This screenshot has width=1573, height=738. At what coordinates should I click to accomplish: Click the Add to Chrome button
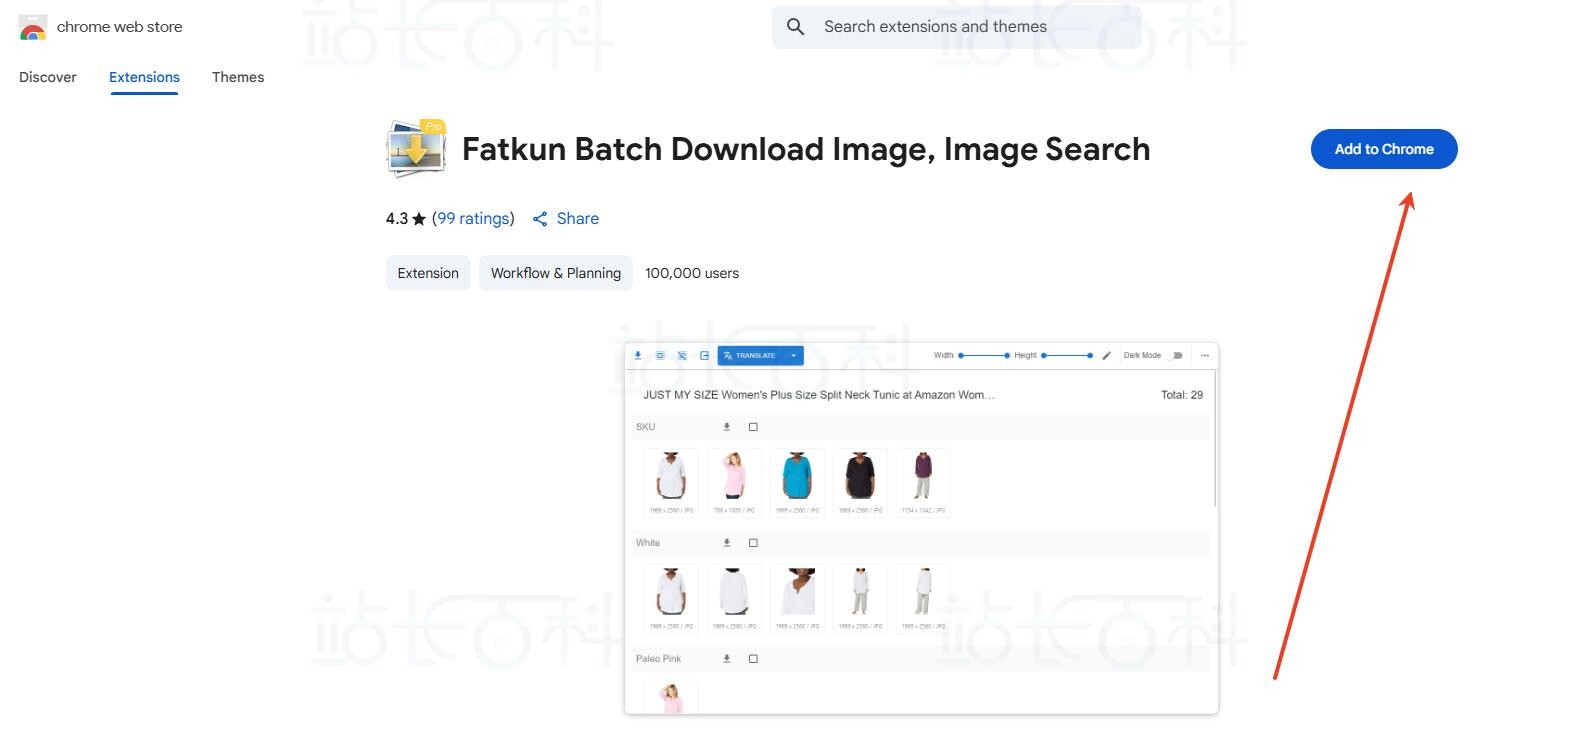coord(1383,149)
